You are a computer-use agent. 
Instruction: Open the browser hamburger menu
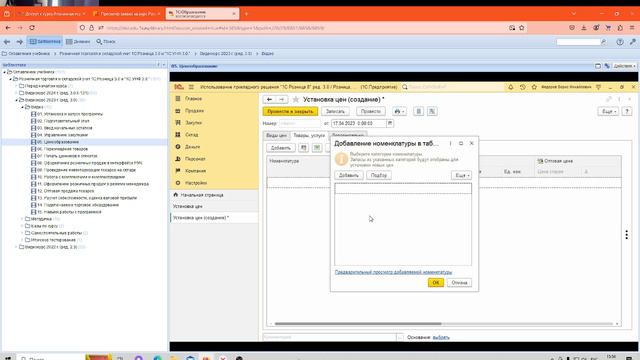(x=632, y=28)
